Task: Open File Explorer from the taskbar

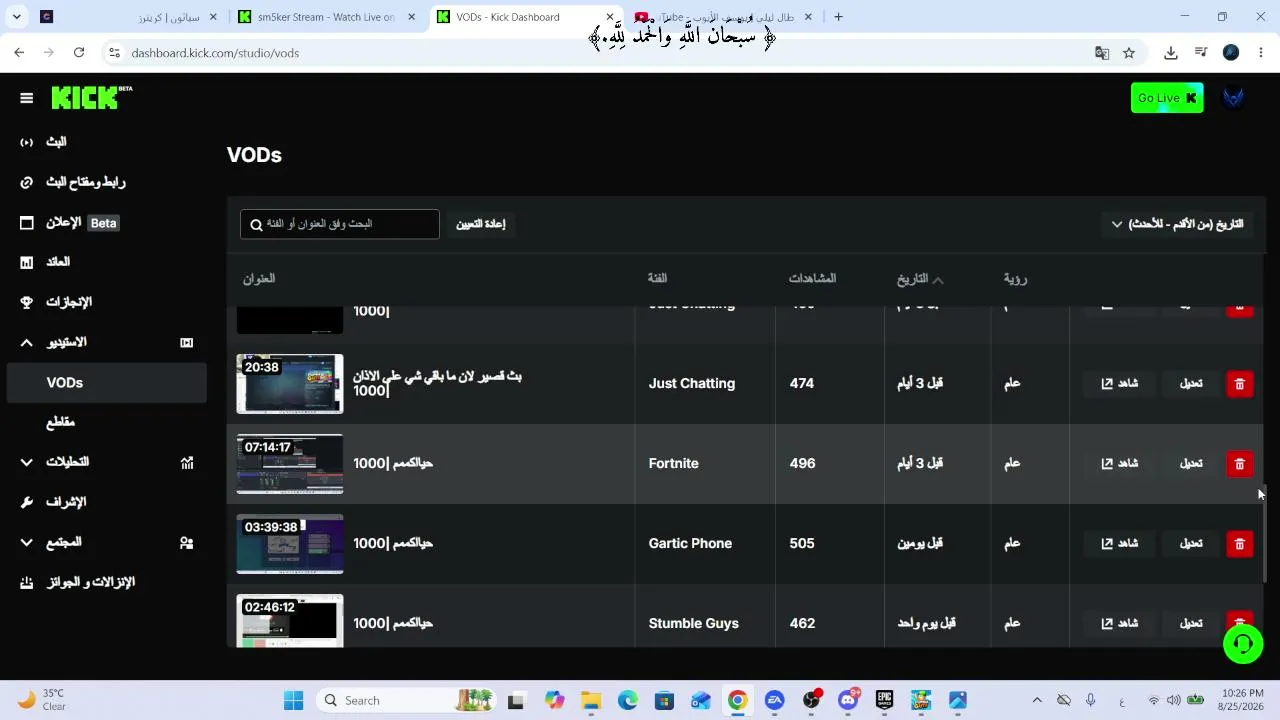Action: (x=591, y=701)
